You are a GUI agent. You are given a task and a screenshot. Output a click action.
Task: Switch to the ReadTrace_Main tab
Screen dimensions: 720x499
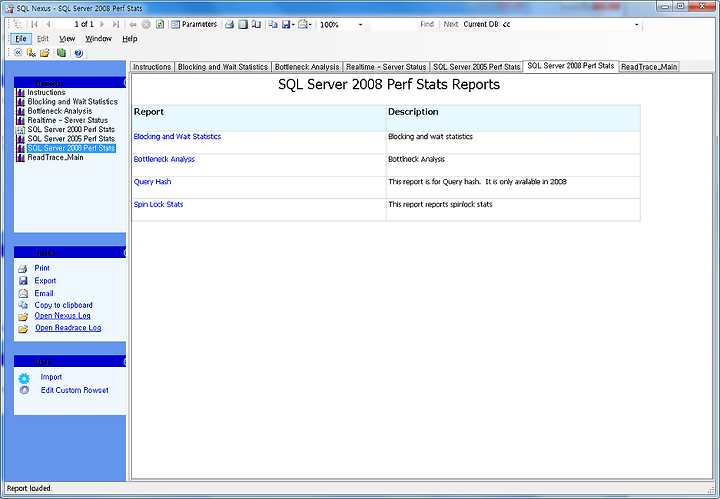tap(649, 67)
